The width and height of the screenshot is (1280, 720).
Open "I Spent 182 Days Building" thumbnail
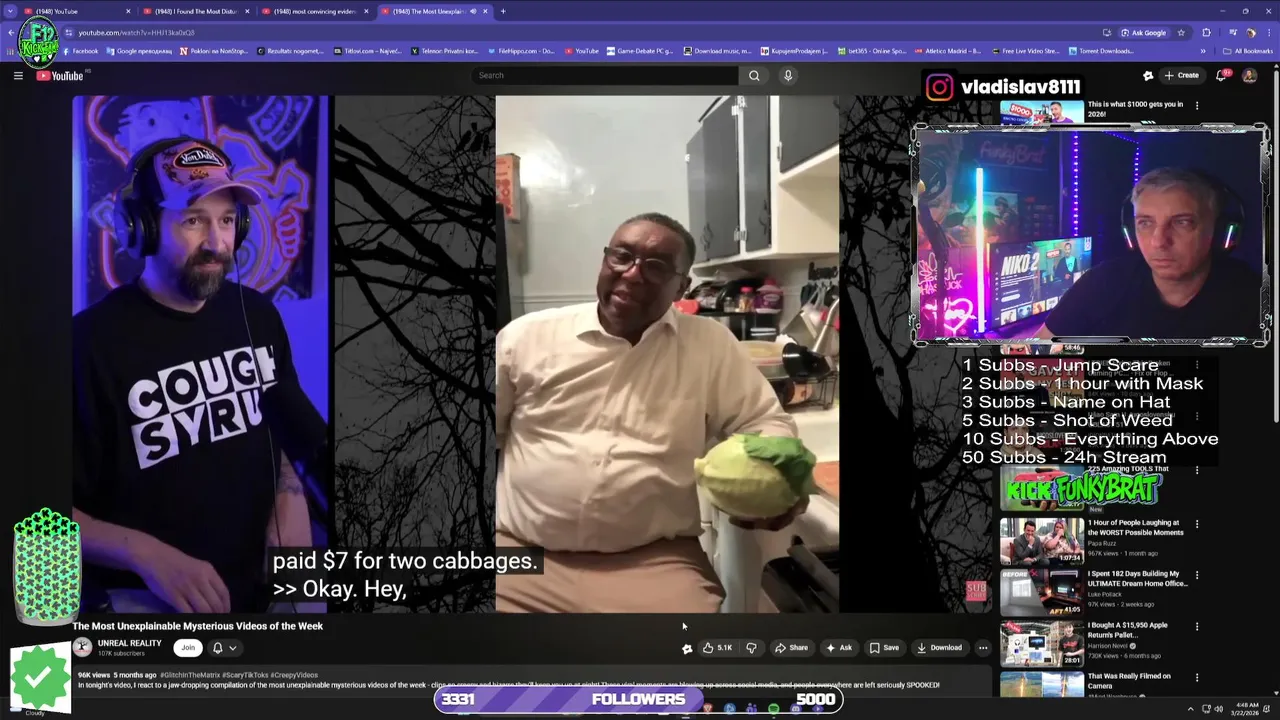[x=1041, y=592]
